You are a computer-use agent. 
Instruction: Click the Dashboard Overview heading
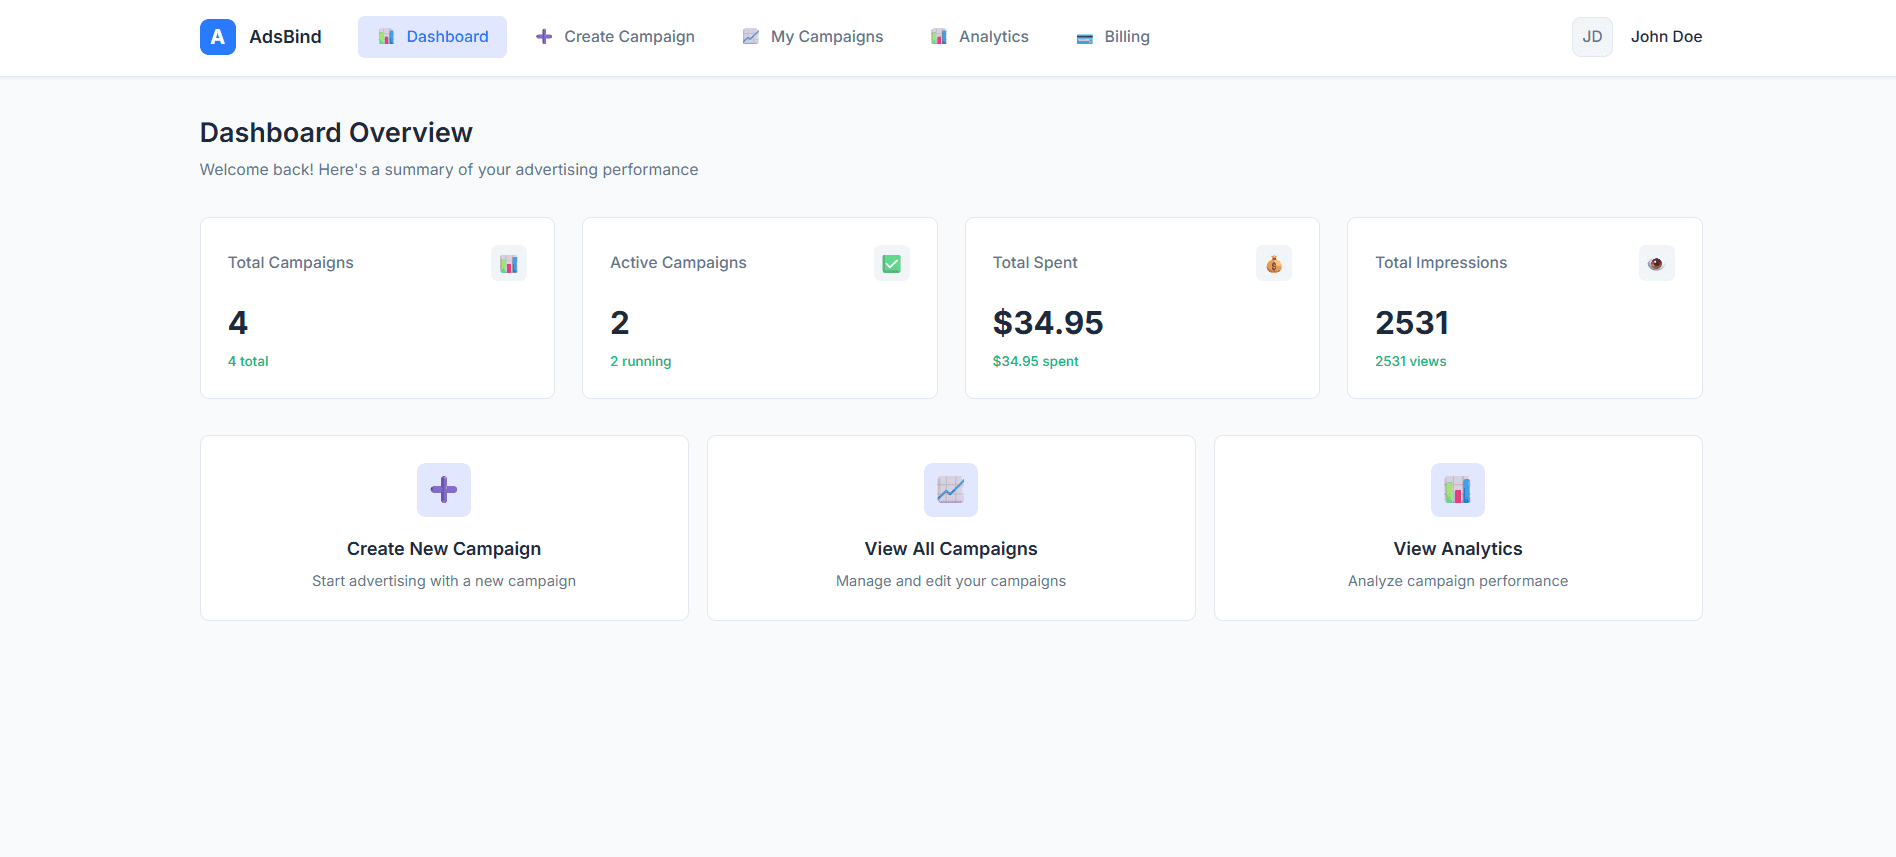(x=336, y=133)
